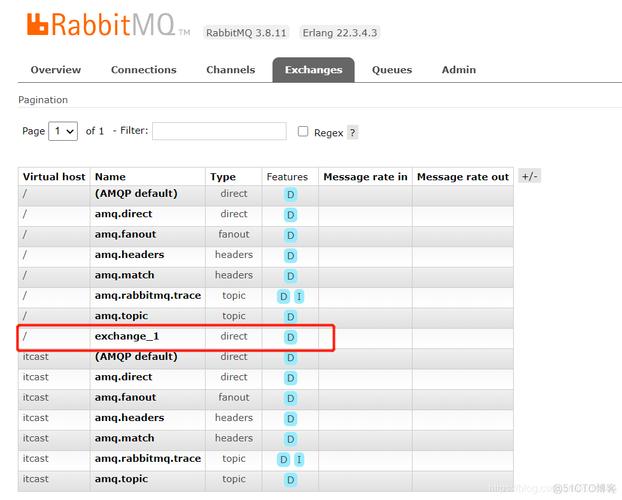Open the Page number dropdown
622x500 pixels.
(x=63, y=131)
